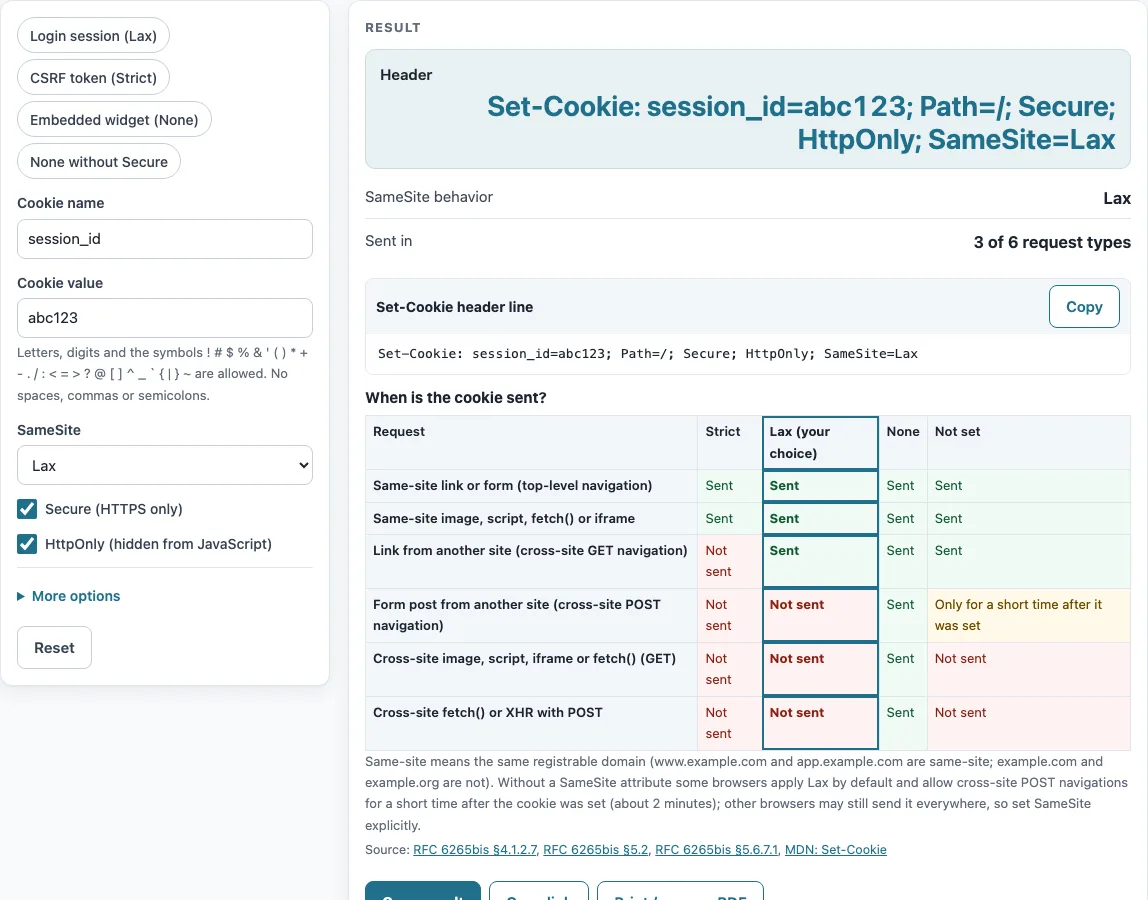This screenshot has height=900, width=1148.
Task: Click the "Set-Cookie header line" label
Action: point(455,307)
